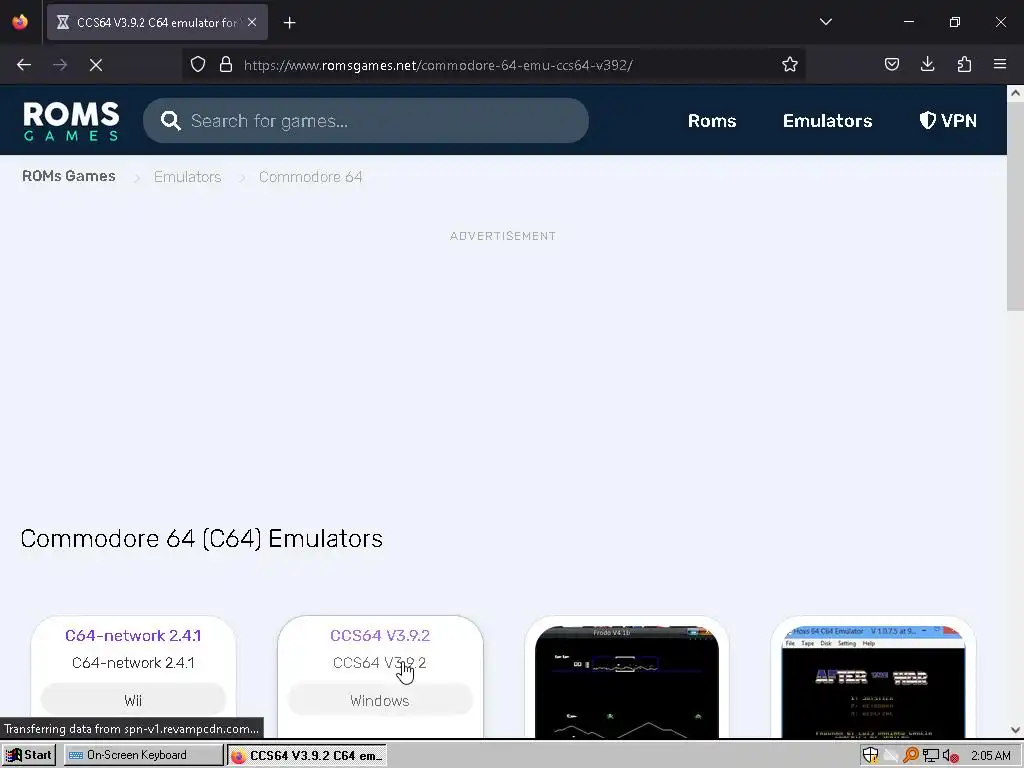Open the security shield tray icon
Image resolution: width=1024 pixels, height=768 pixels.
click(871, 756)
